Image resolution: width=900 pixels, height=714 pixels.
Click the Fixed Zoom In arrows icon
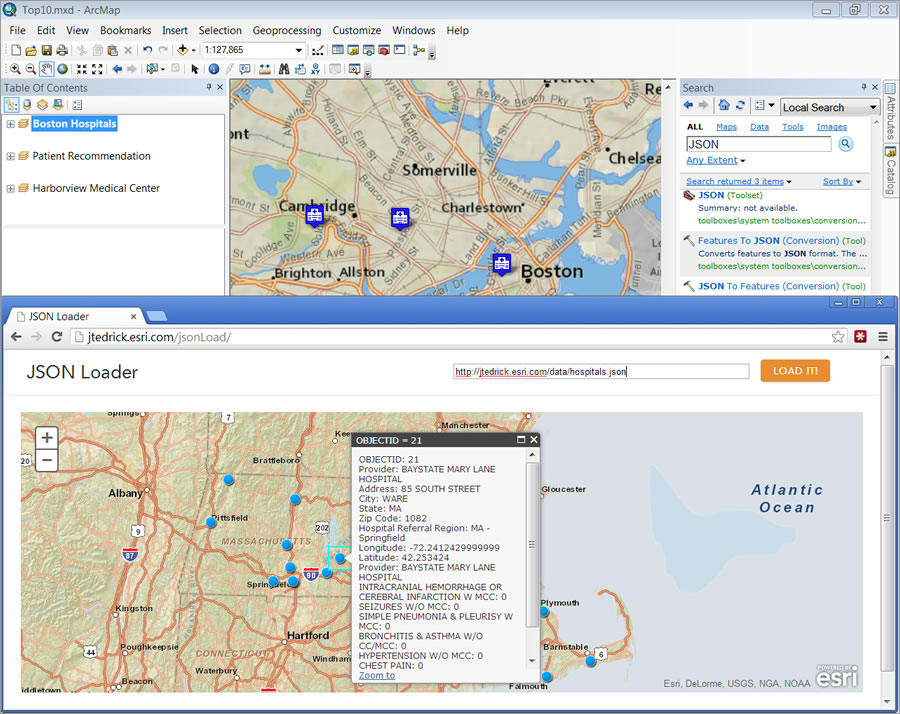coord(82,69)
